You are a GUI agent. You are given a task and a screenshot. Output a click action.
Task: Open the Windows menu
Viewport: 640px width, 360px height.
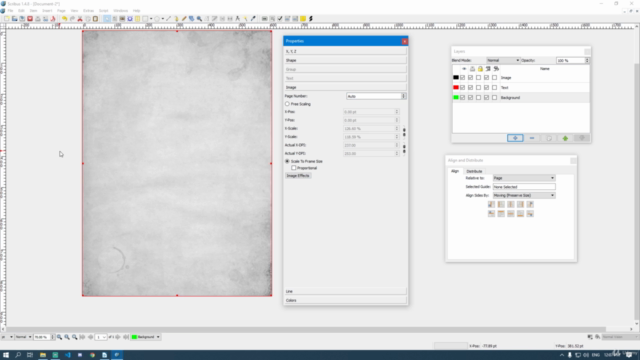pos(120,11)
